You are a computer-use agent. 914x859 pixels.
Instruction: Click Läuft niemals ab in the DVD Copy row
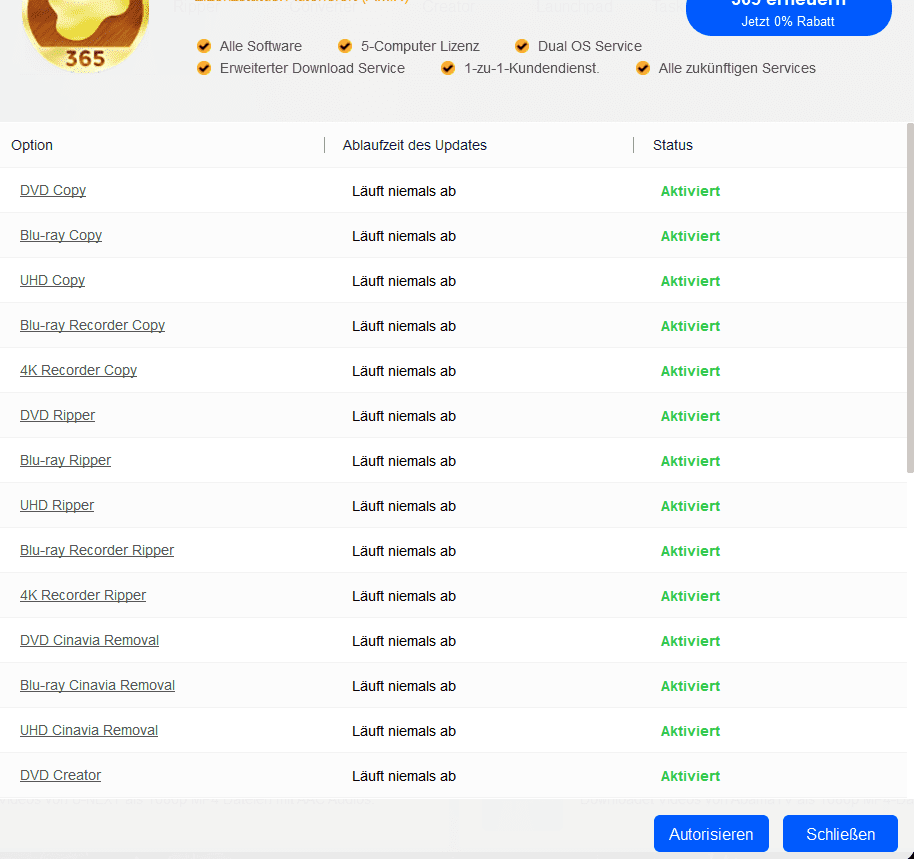404,191
